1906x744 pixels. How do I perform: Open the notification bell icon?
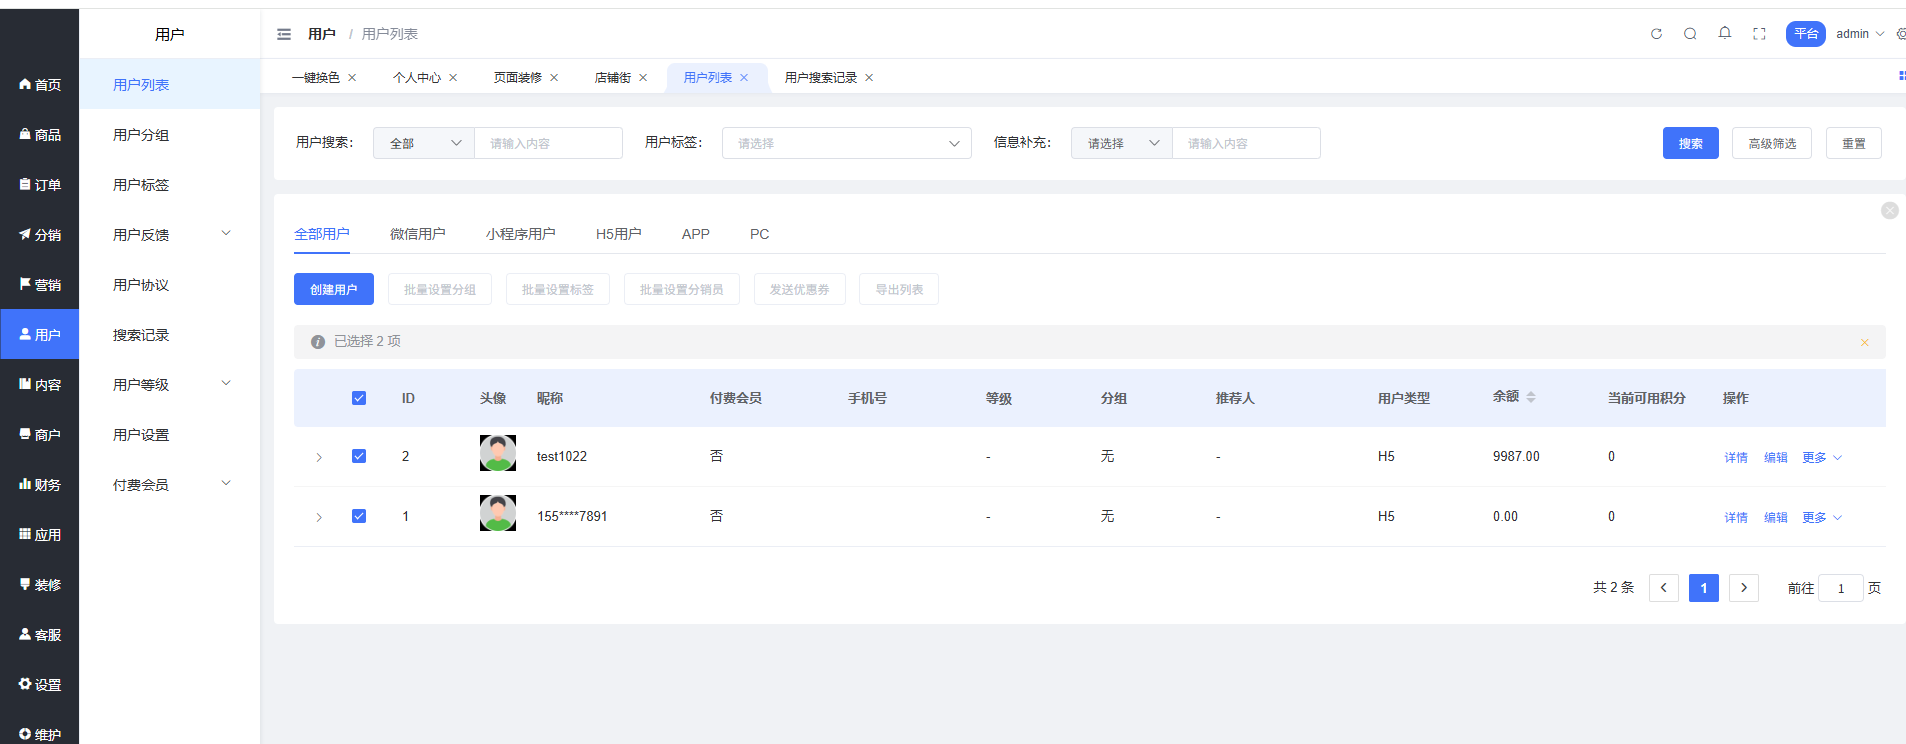pyautogui.click(x=1725, y=33)
